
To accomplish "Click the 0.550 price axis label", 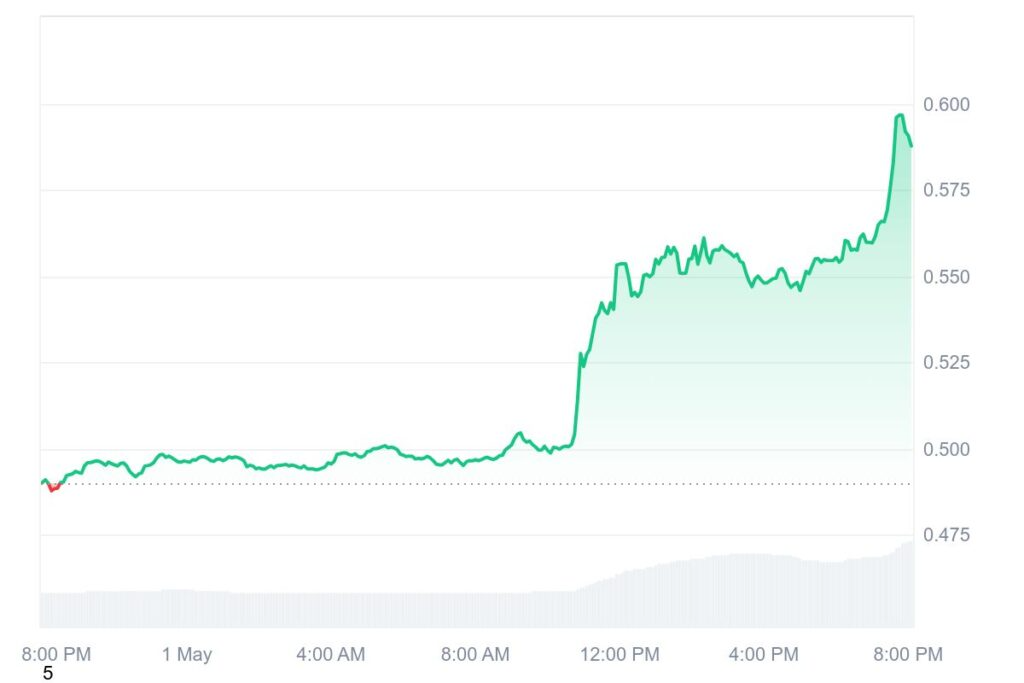I will point(948,276).
